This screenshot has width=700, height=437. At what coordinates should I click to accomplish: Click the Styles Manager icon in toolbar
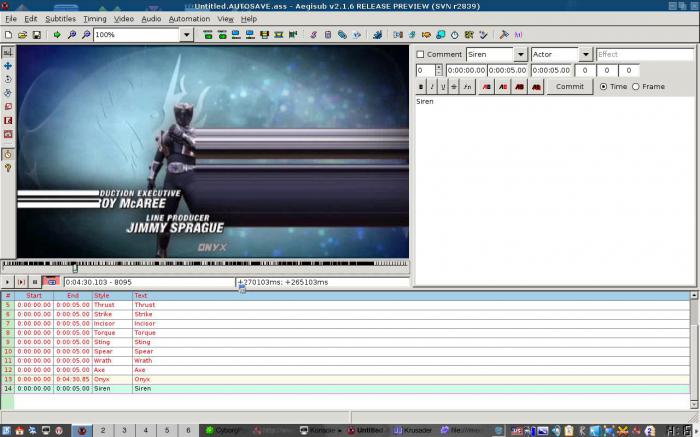click(313, 34)
